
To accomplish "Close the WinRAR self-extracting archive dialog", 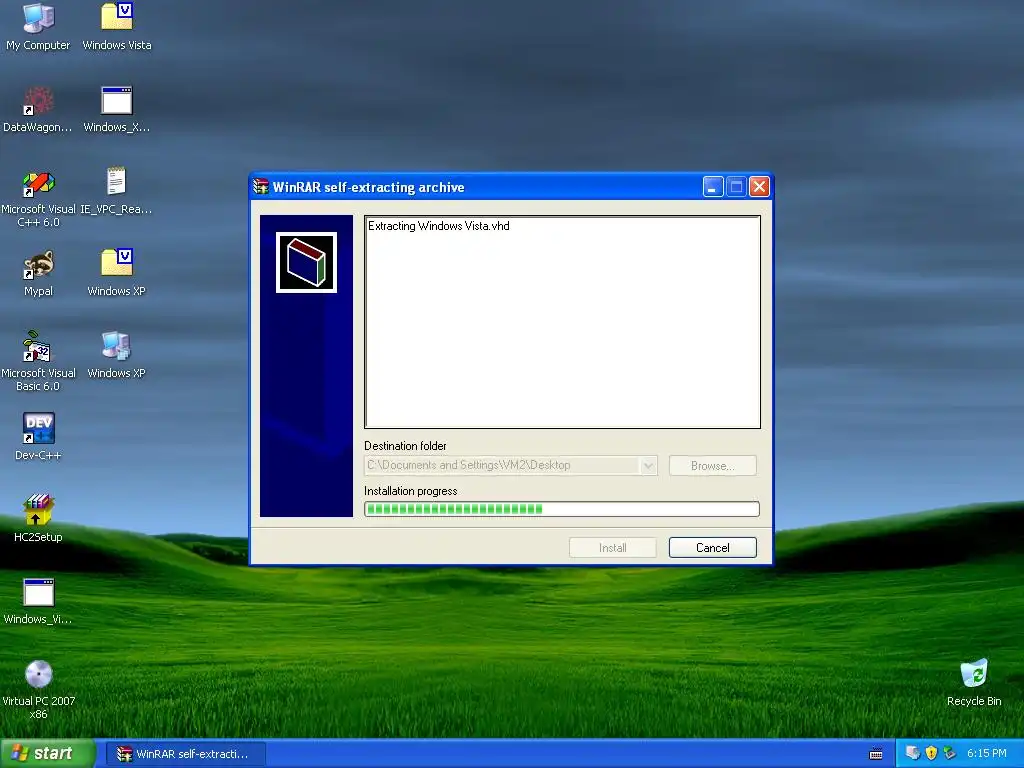I will 759,187.
